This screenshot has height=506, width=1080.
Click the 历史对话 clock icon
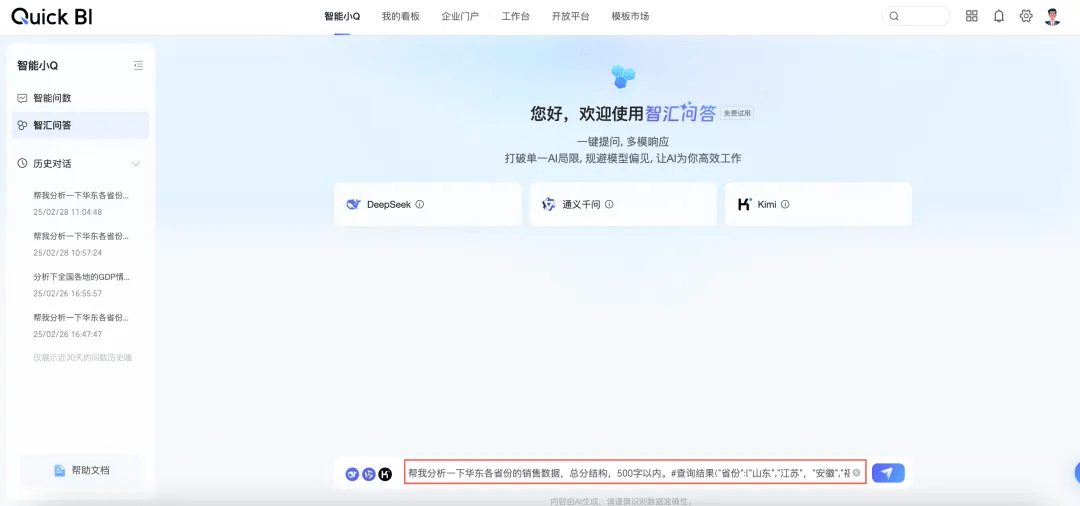(x=23, y=164)
